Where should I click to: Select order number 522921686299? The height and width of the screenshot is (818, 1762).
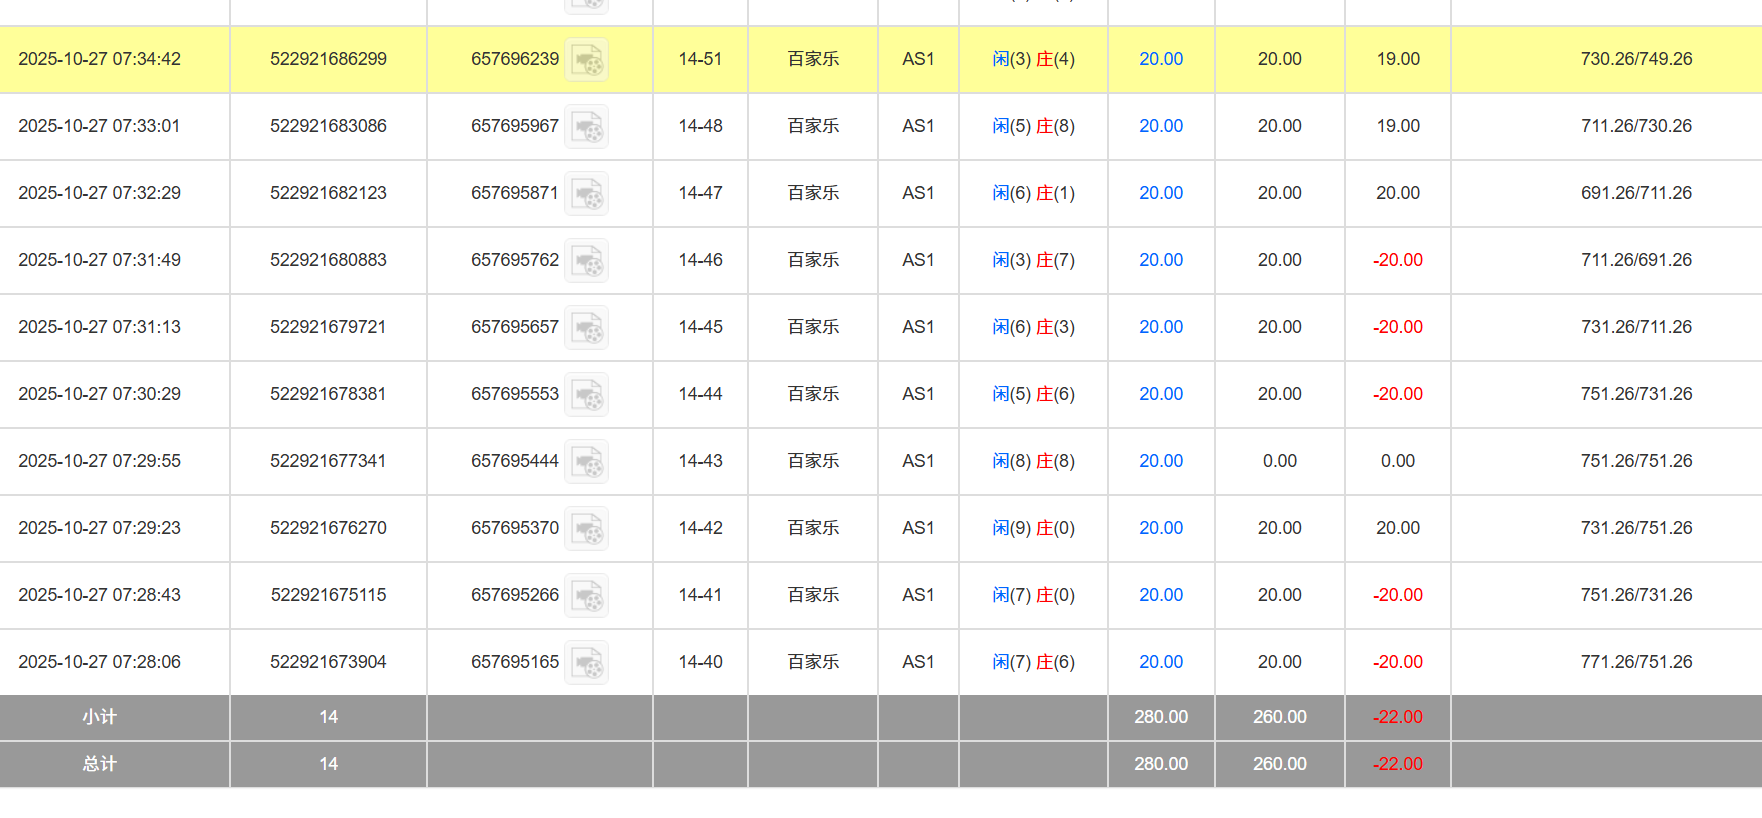[328, 59]
